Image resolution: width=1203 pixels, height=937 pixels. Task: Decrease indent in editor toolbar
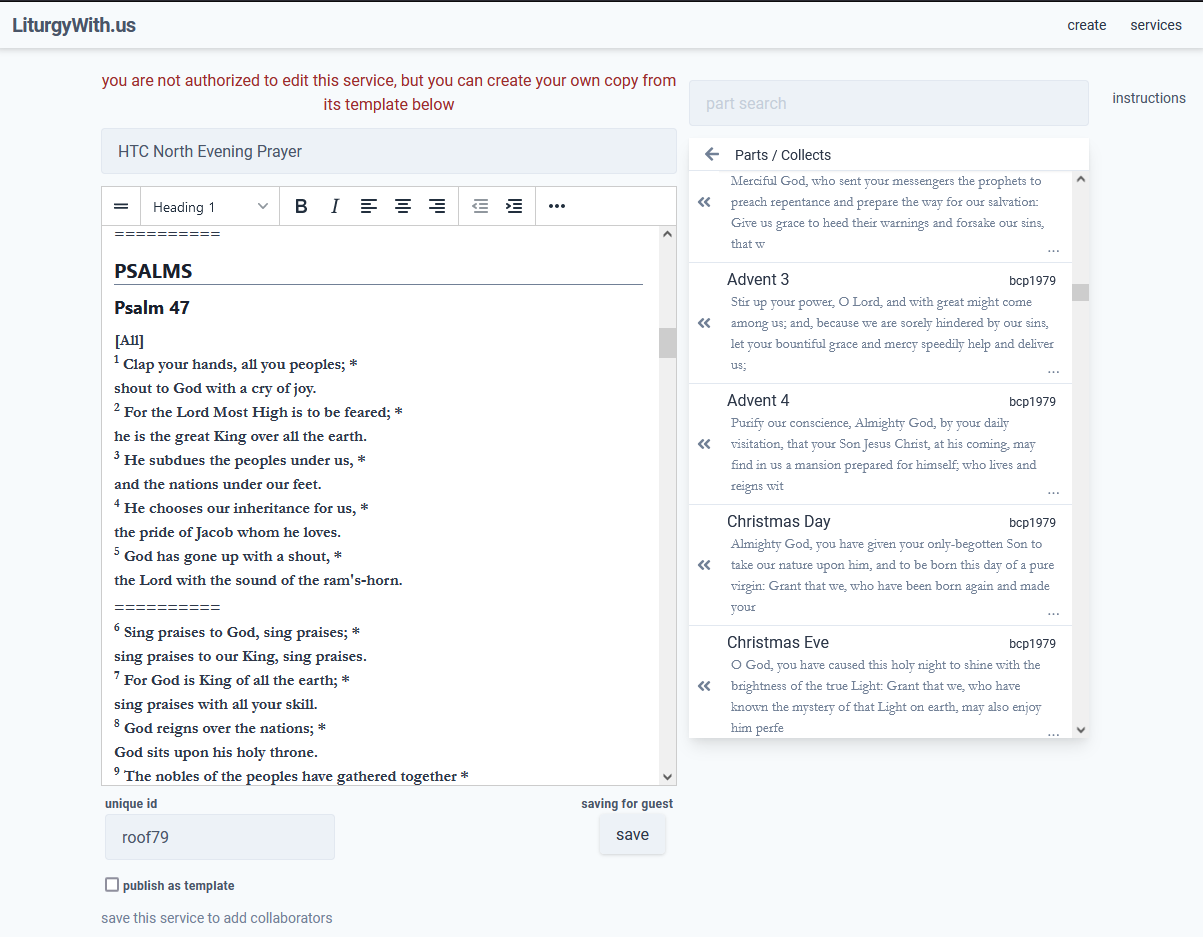[x=480, y=206]
